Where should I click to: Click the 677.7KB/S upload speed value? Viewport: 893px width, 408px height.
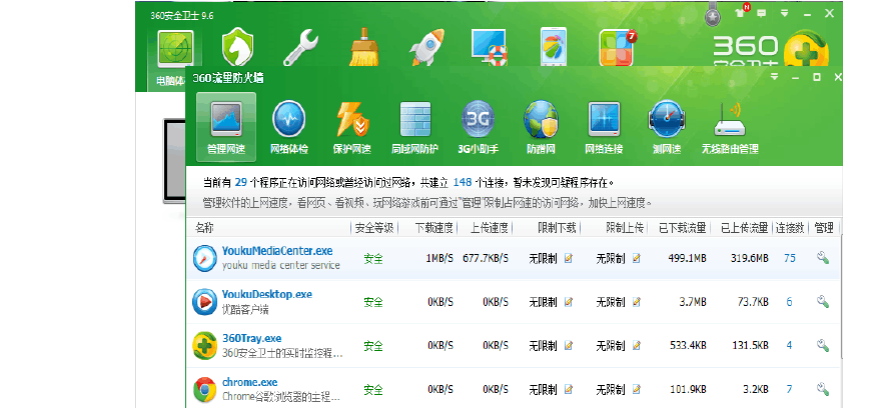(x=486, y=258)
